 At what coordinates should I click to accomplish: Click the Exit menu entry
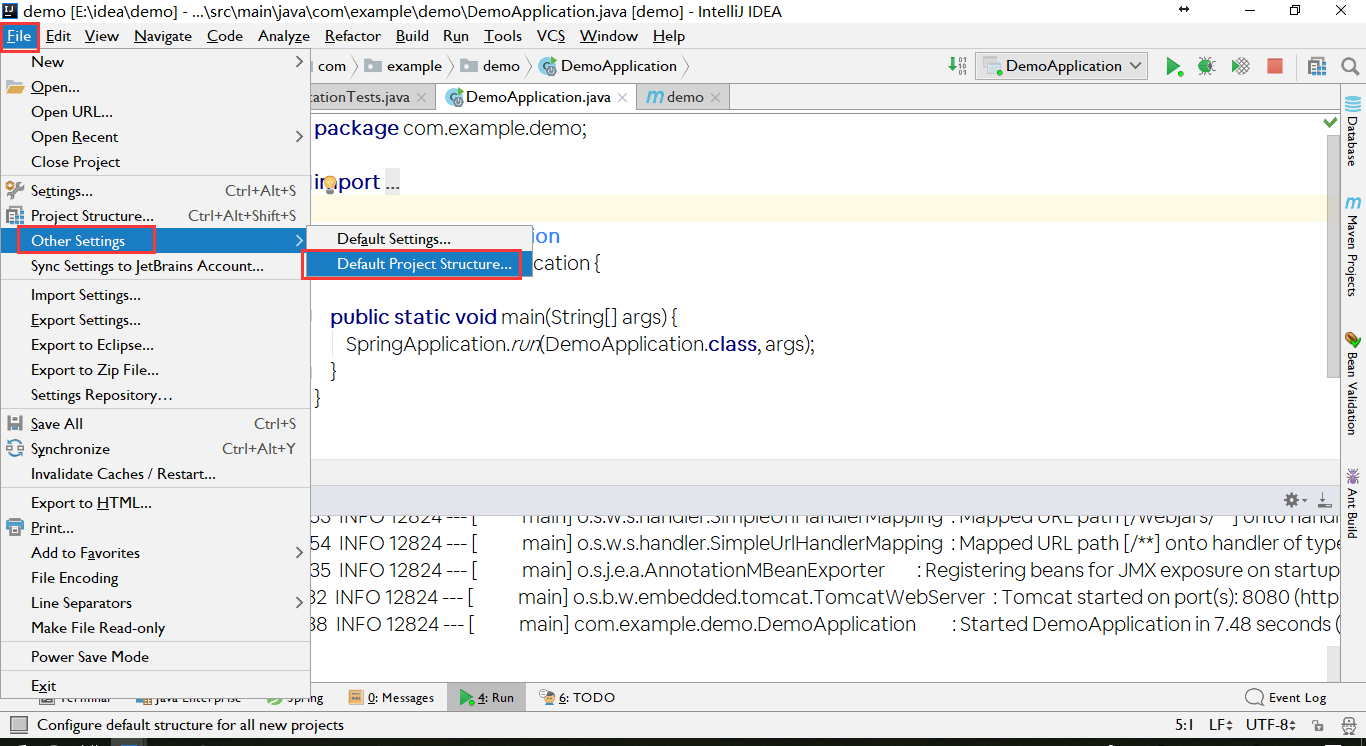[x=155, y=686]
